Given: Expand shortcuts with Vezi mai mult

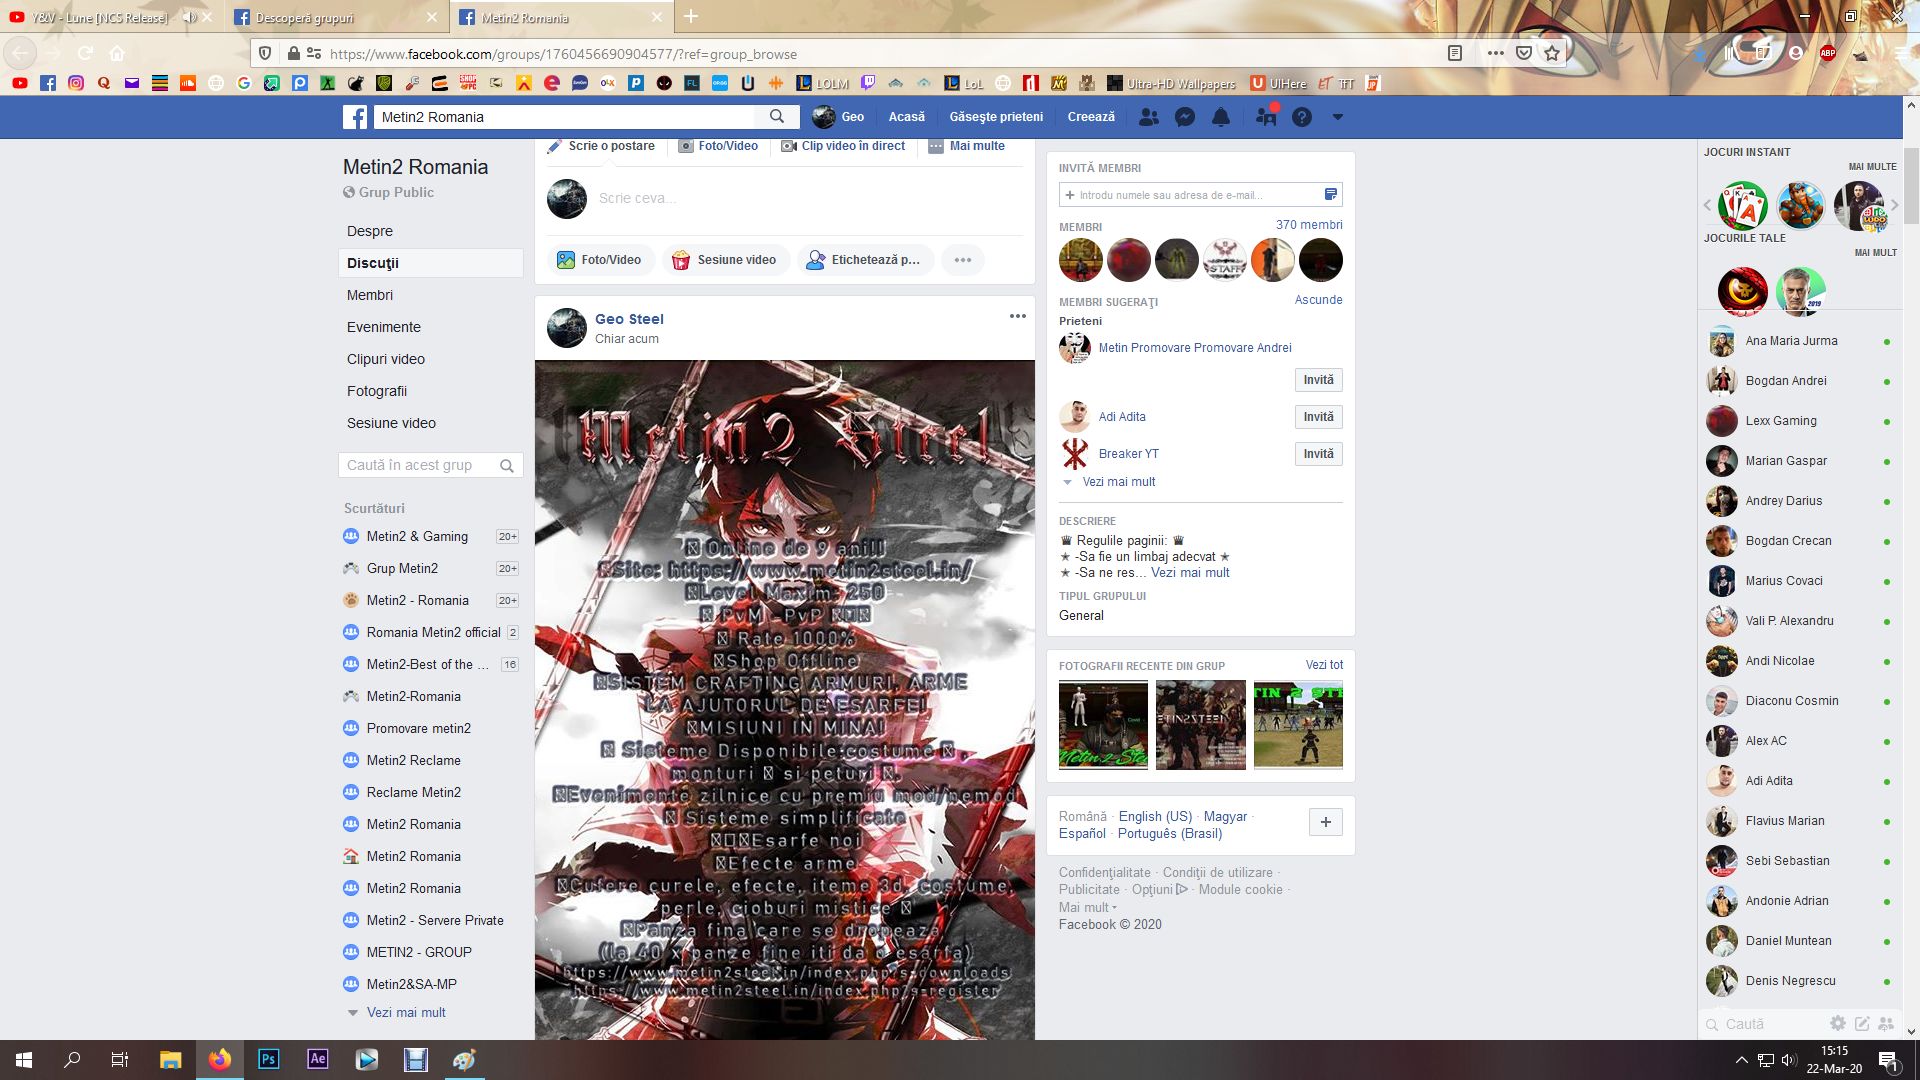Looking at the screenshot, I should [x=406, y=1012].
